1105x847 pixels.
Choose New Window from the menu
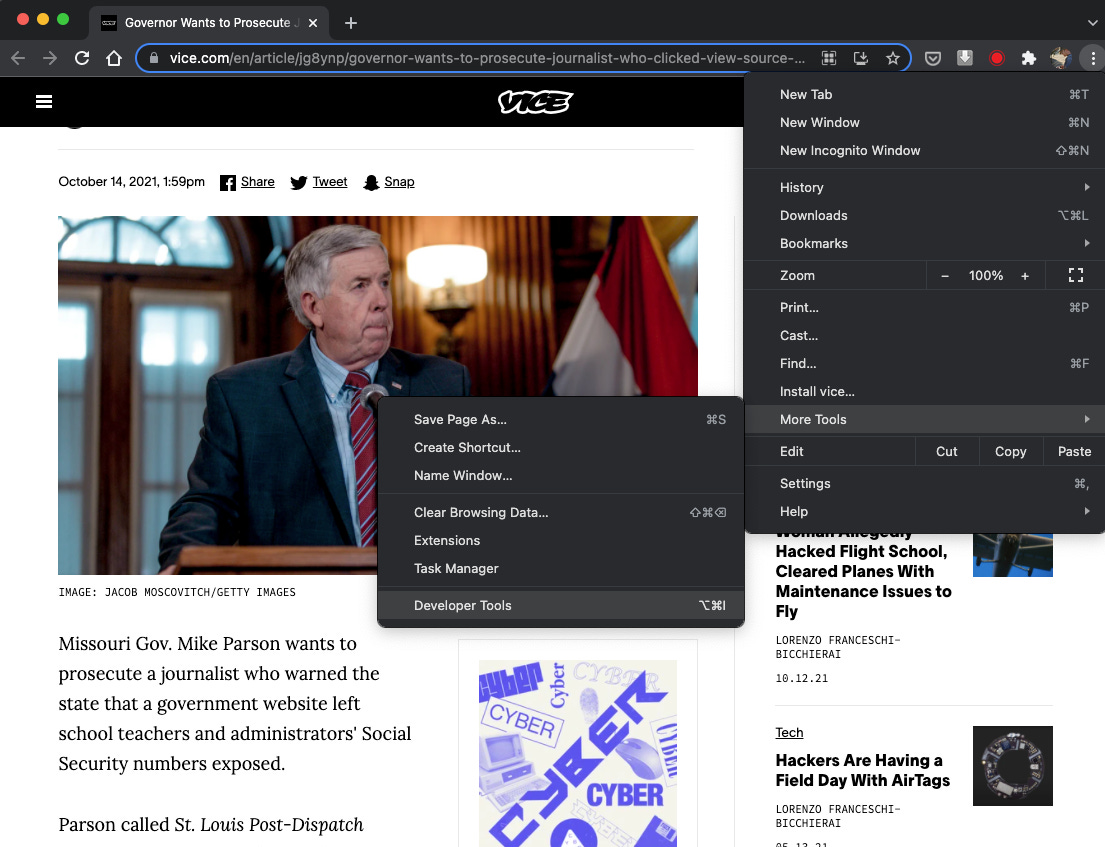pyautogui.click(x=925, y=123)
